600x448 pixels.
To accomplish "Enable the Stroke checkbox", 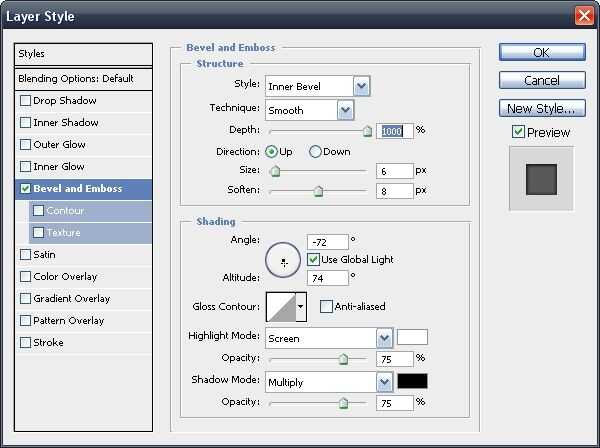I will pos(25,343).
